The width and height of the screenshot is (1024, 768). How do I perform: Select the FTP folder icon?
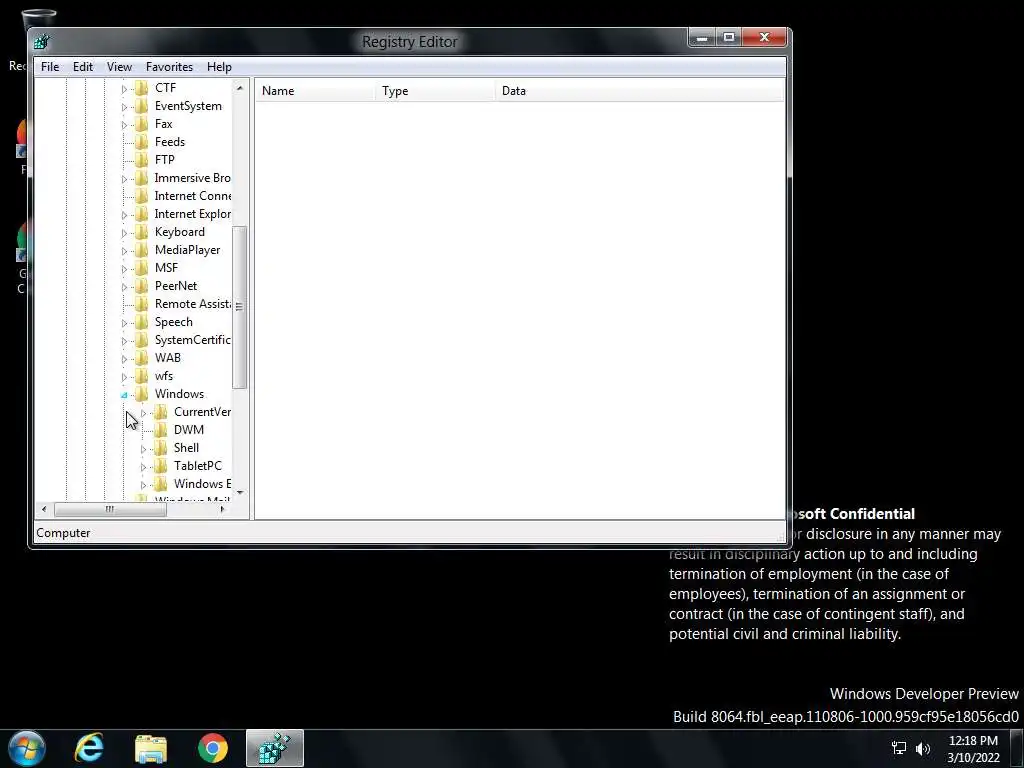[x=141, y=159]
